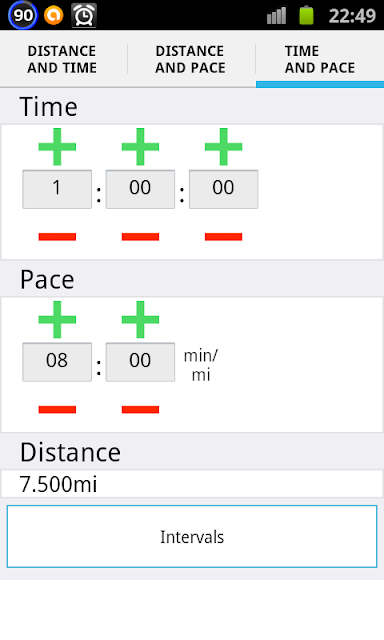Open the Intervals button

pos(192,536)
